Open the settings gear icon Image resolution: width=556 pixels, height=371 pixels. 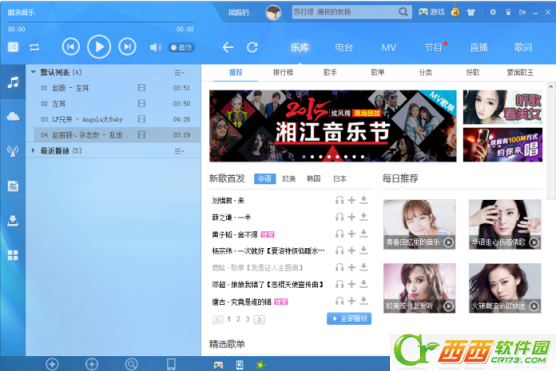pos(493,12)
